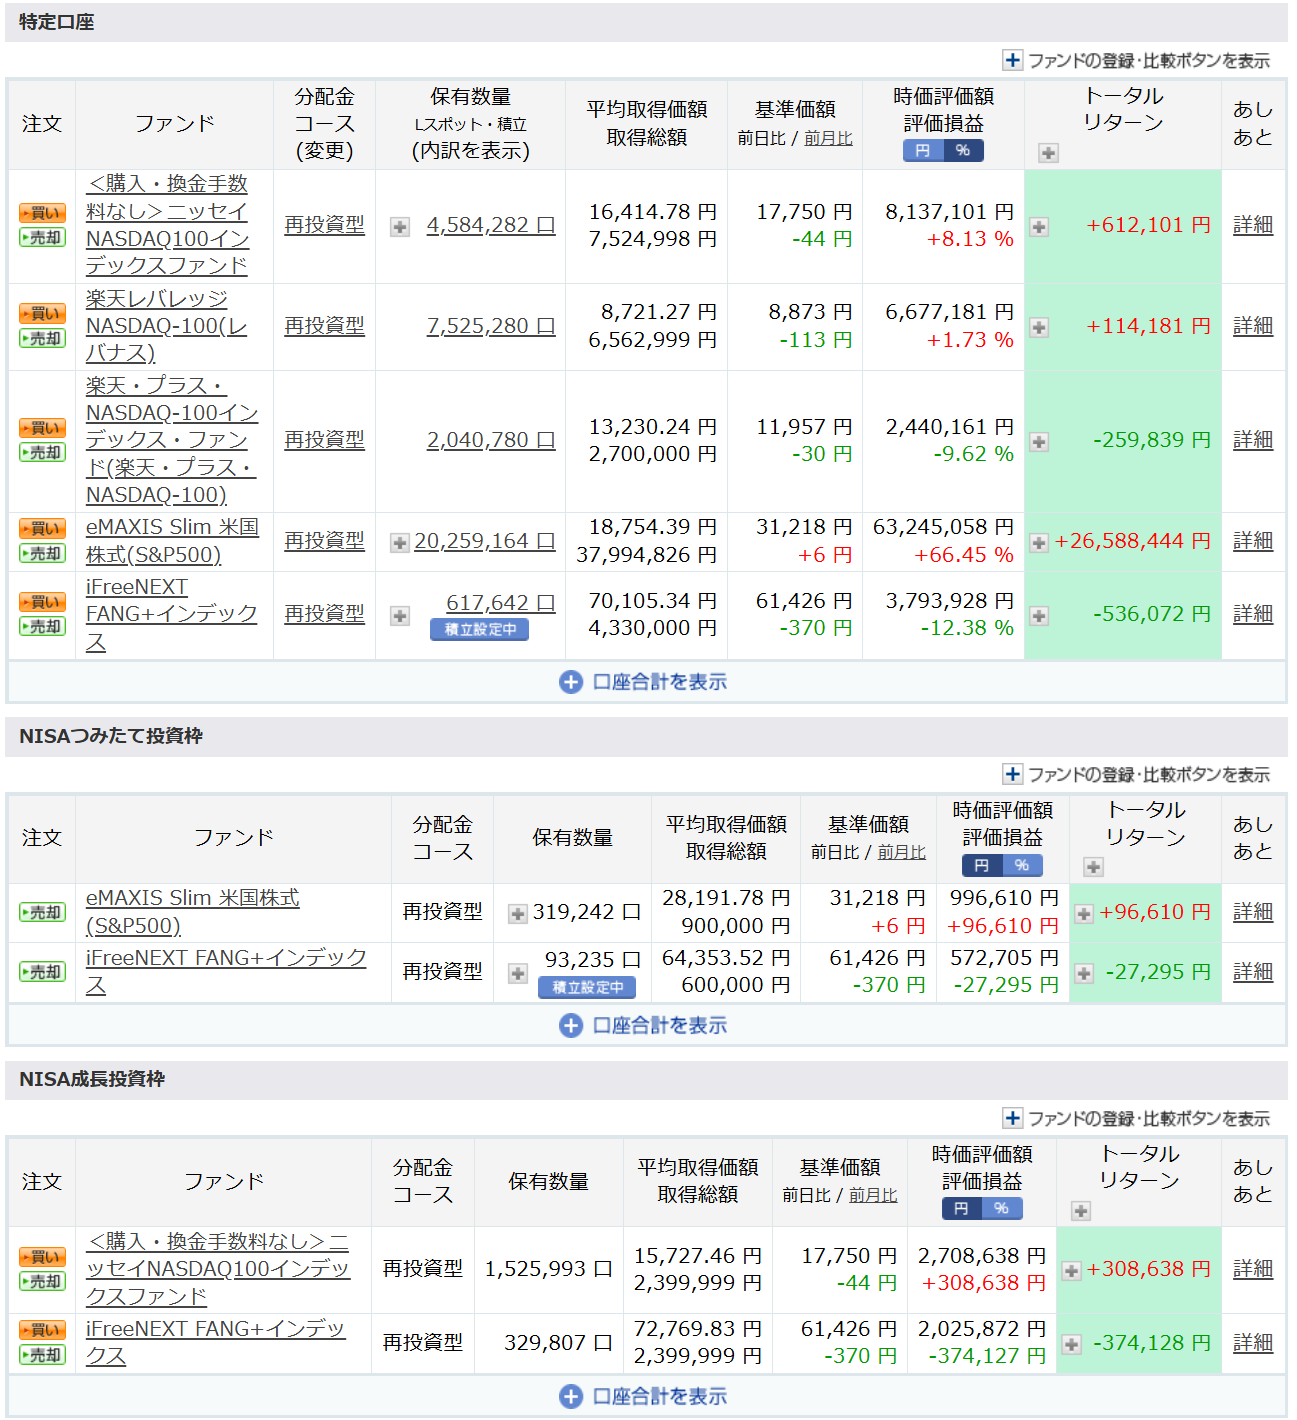Click the plus icon under トータルリターン header in 特定口座
Screen dimensions: 1297x1420
pos(1047,153)
